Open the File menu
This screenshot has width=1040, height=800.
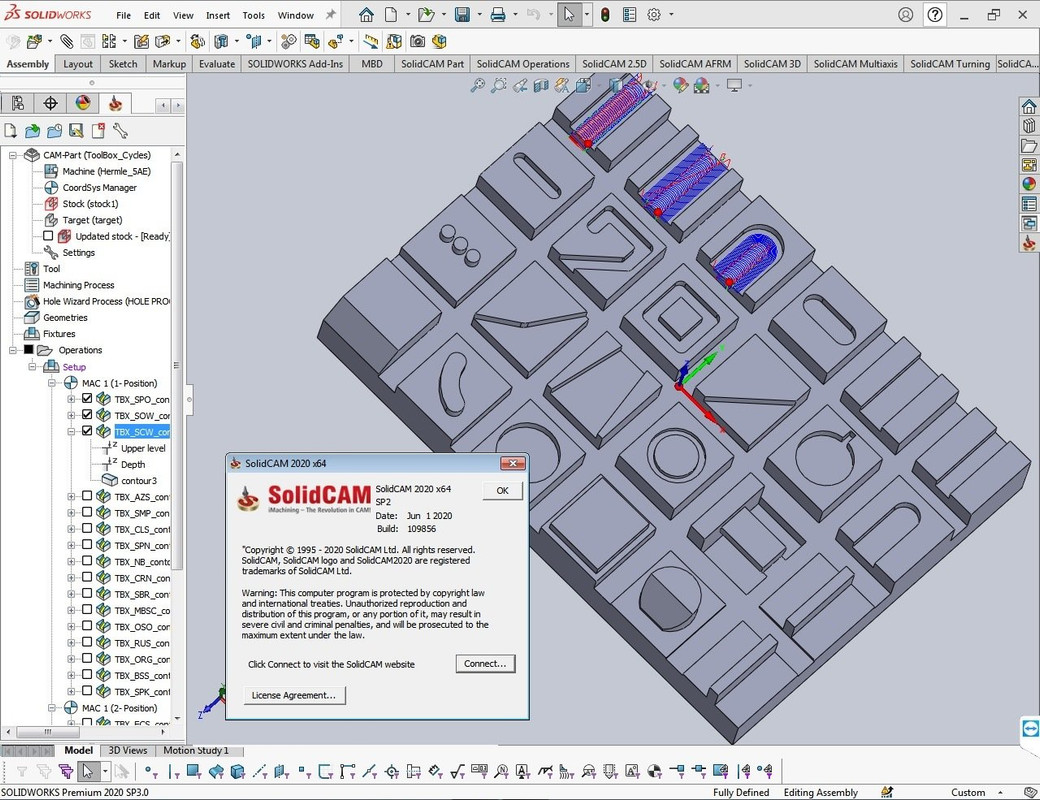click(123, 15)
